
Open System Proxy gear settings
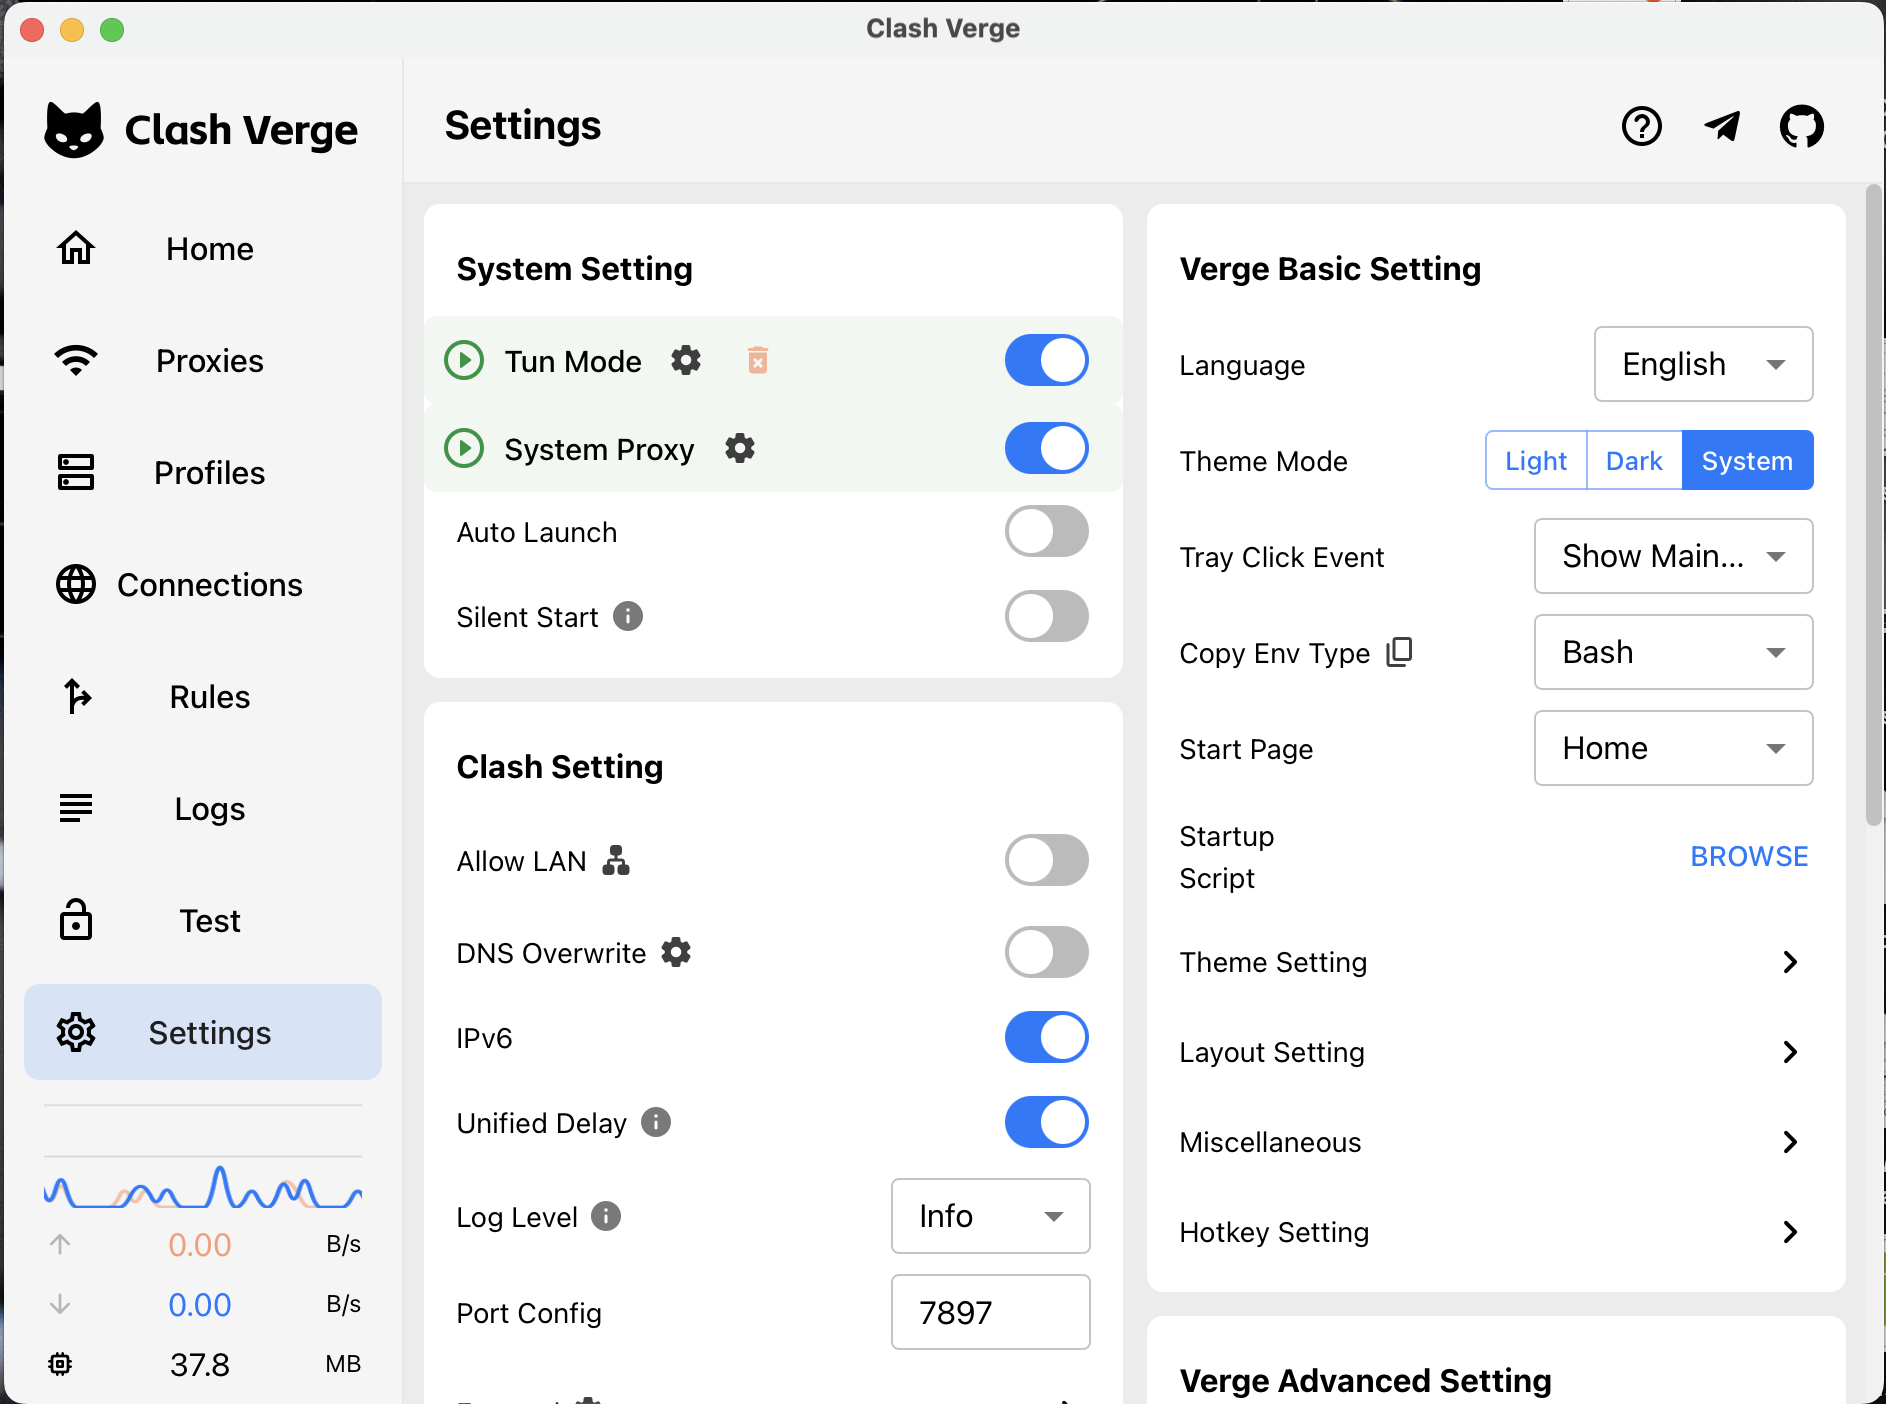pyautogui.click(x=740, y=448)
